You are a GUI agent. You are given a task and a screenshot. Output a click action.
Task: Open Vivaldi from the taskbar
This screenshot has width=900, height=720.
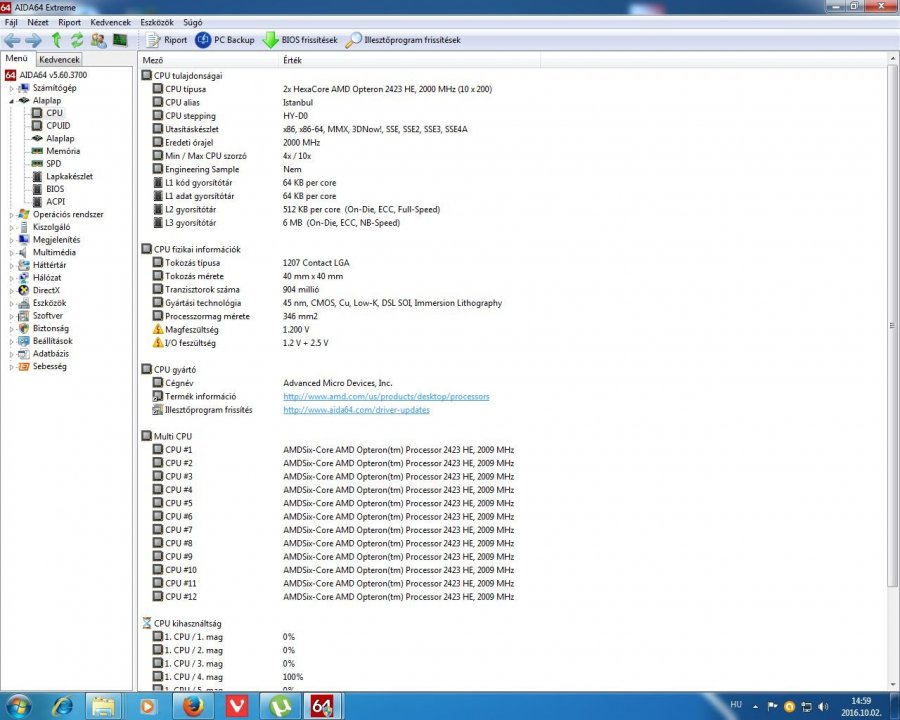tap(237, 706)
